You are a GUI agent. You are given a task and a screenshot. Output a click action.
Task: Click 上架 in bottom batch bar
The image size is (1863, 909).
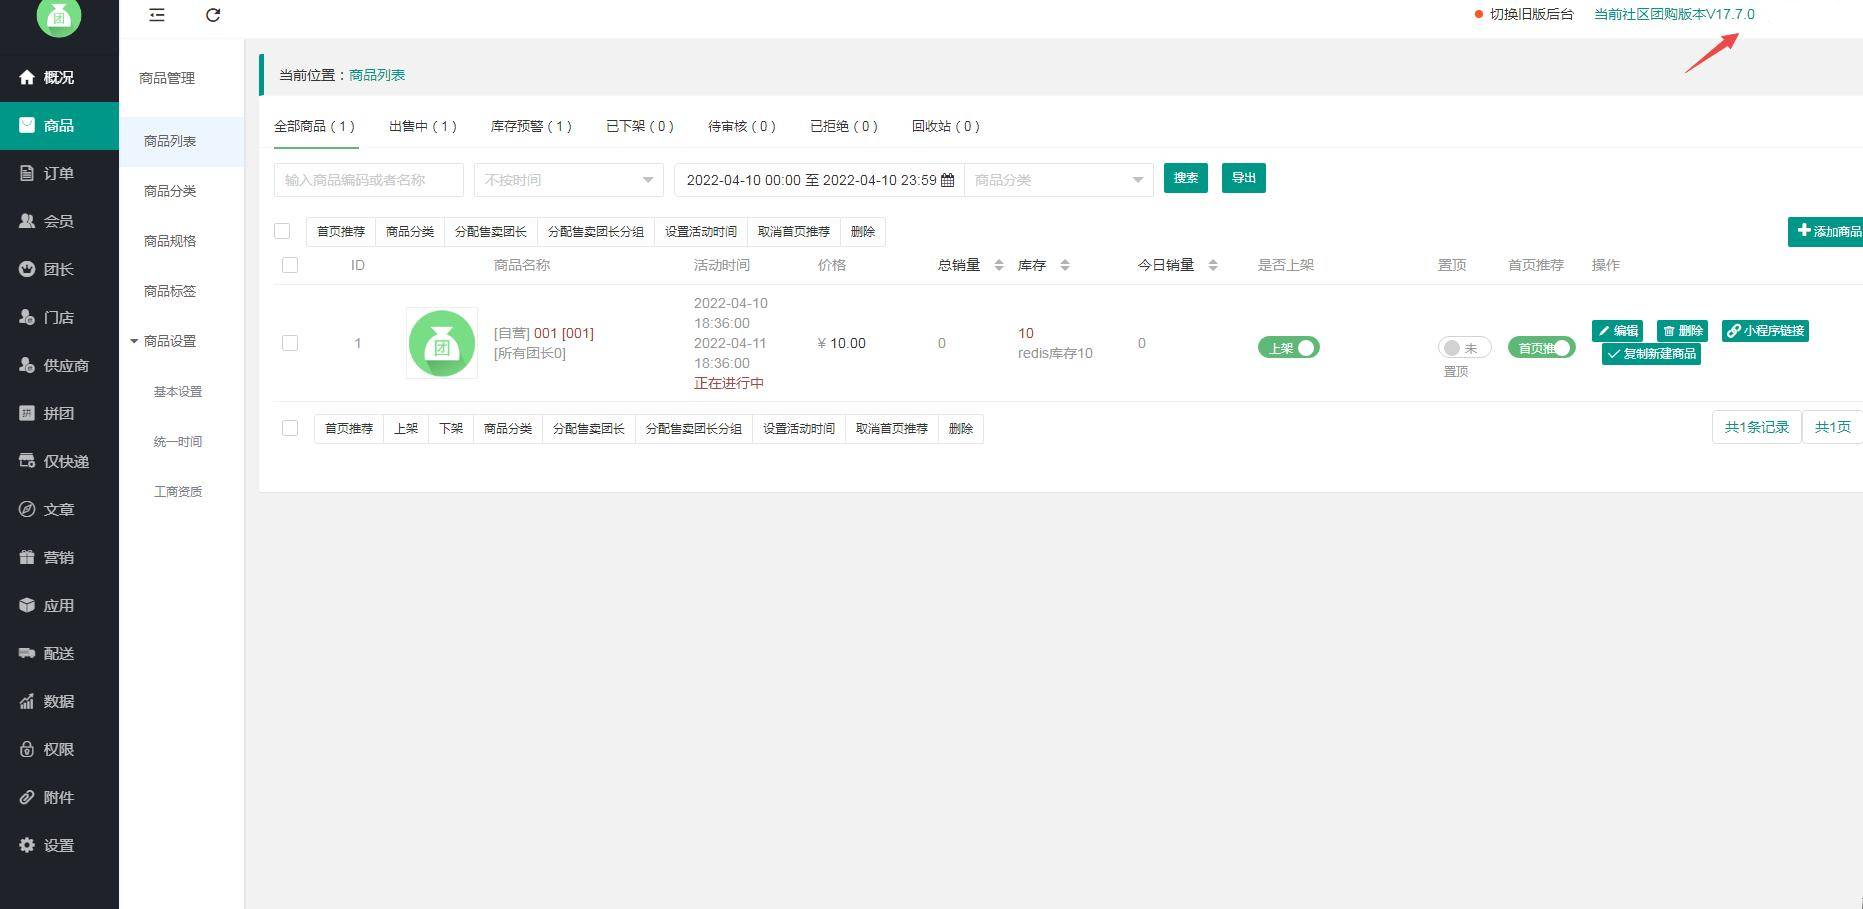(x=406, y=428)
